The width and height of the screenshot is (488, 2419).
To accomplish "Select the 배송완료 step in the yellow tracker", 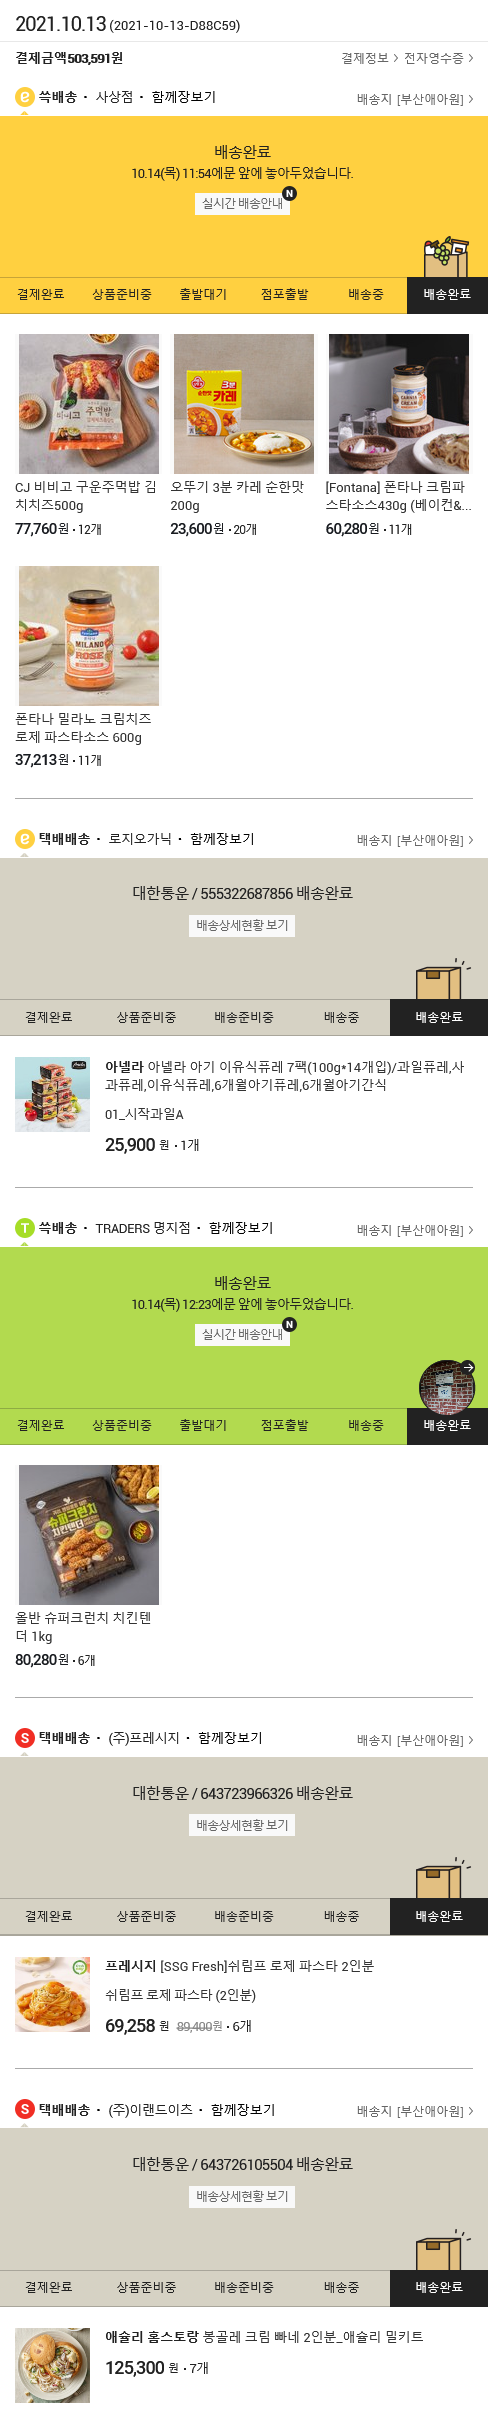I will tap(447, 295).
